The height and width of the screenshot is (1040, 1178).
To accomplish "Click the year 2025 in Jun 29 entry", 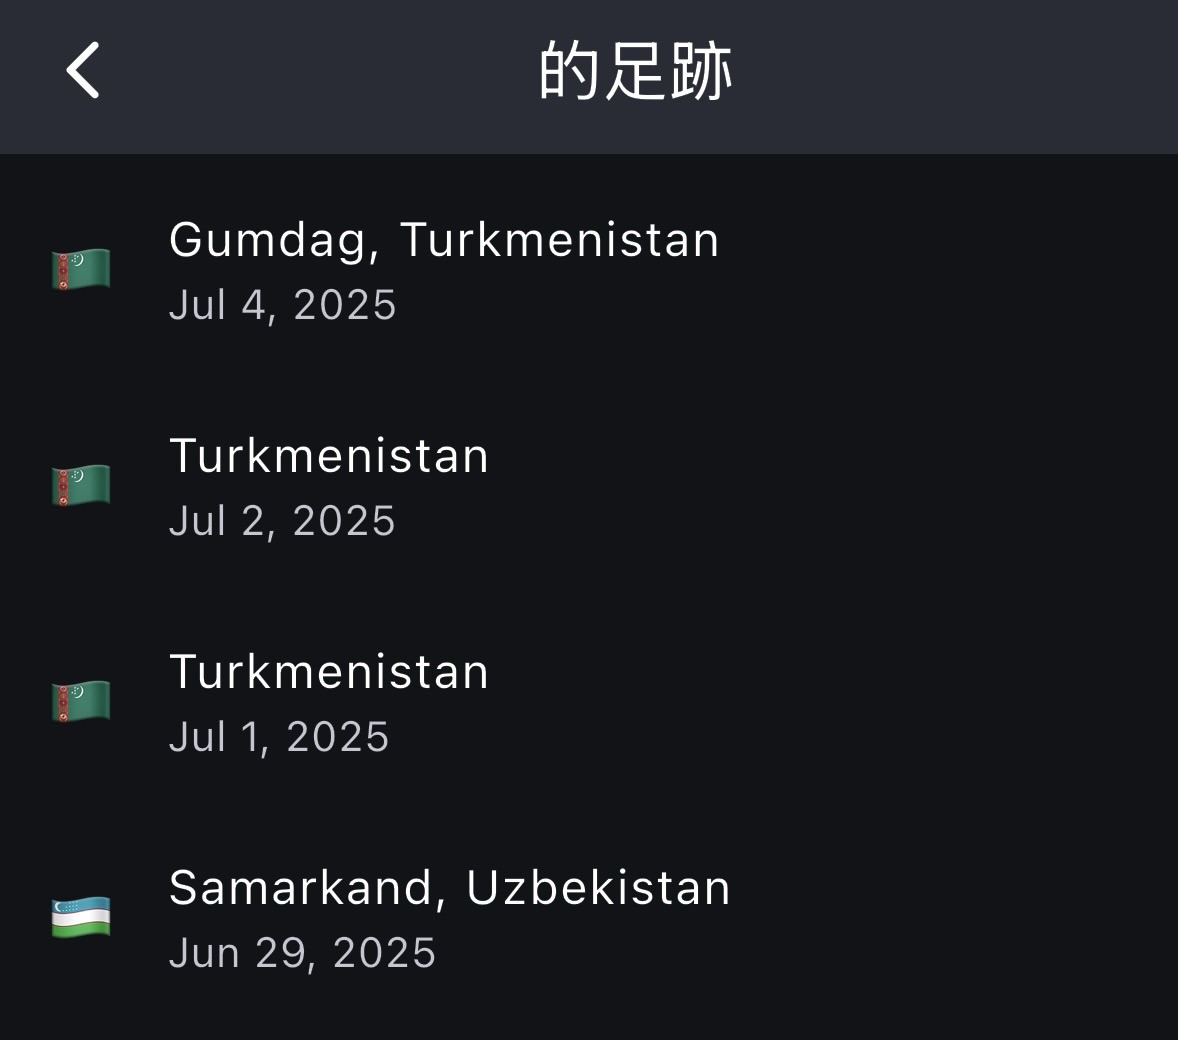I will [x=384, y=953].
